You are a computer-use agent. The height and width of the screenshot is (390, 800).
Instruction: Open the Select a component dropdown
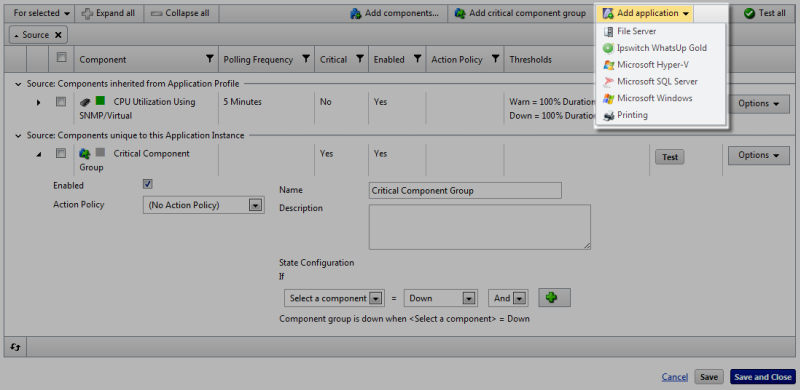[x=334, y=298]
